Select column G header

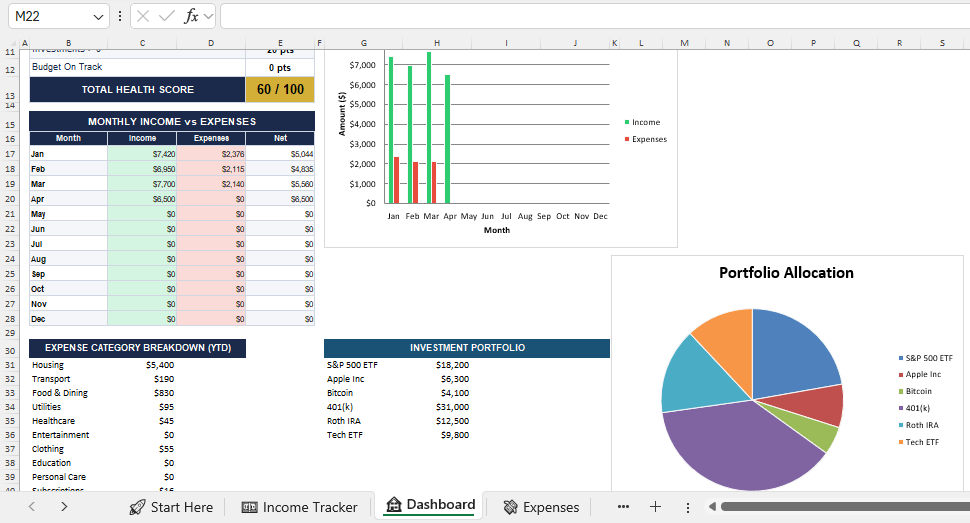tap(363, 43)
